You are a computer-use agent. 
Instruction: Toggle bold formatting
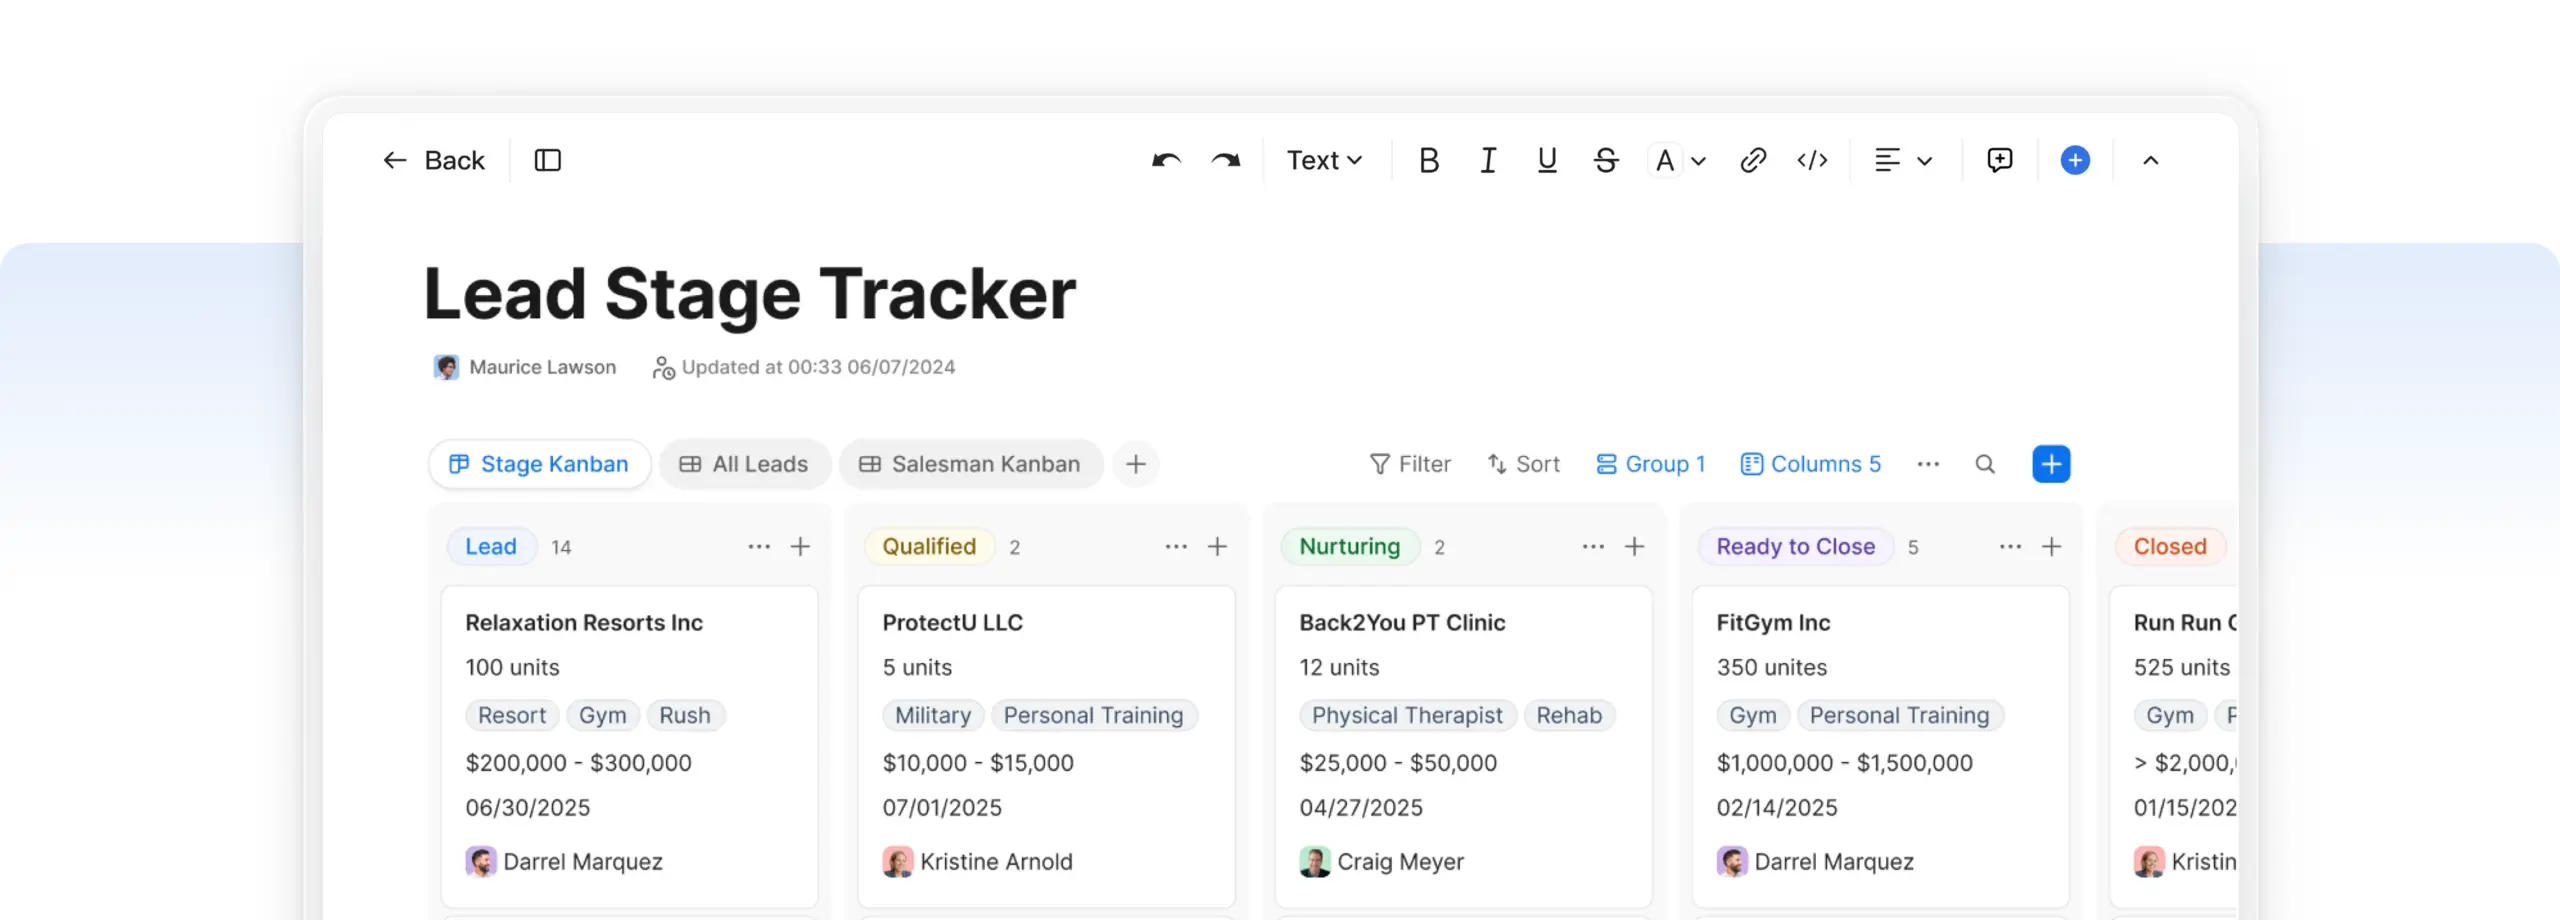[1429, 160]
